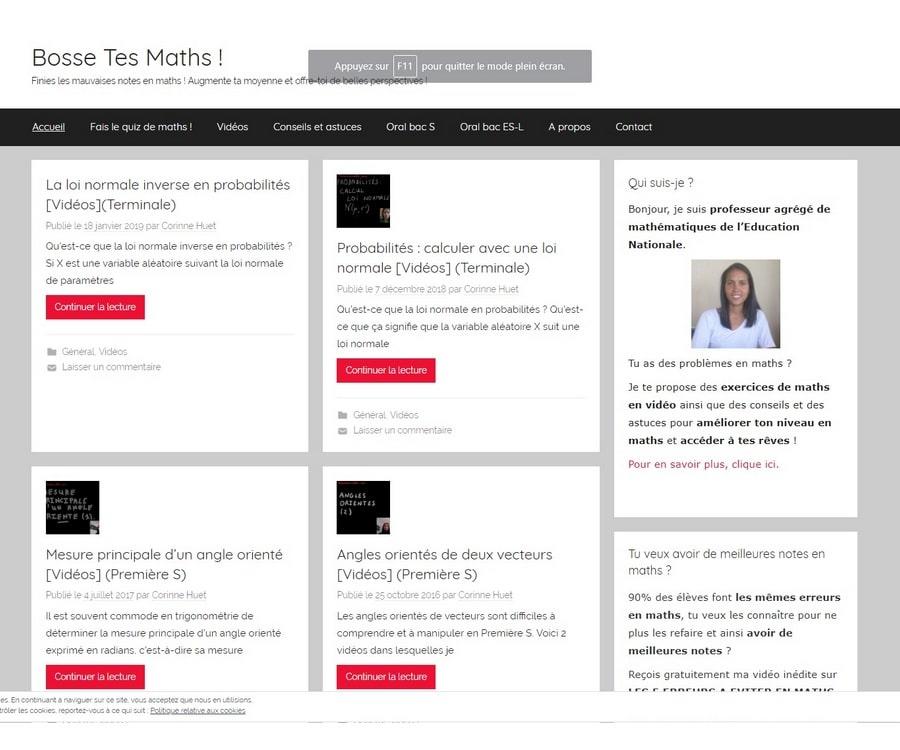Open the Angles orientés video thumbnail
900x750 pixels.
[363, 507]
